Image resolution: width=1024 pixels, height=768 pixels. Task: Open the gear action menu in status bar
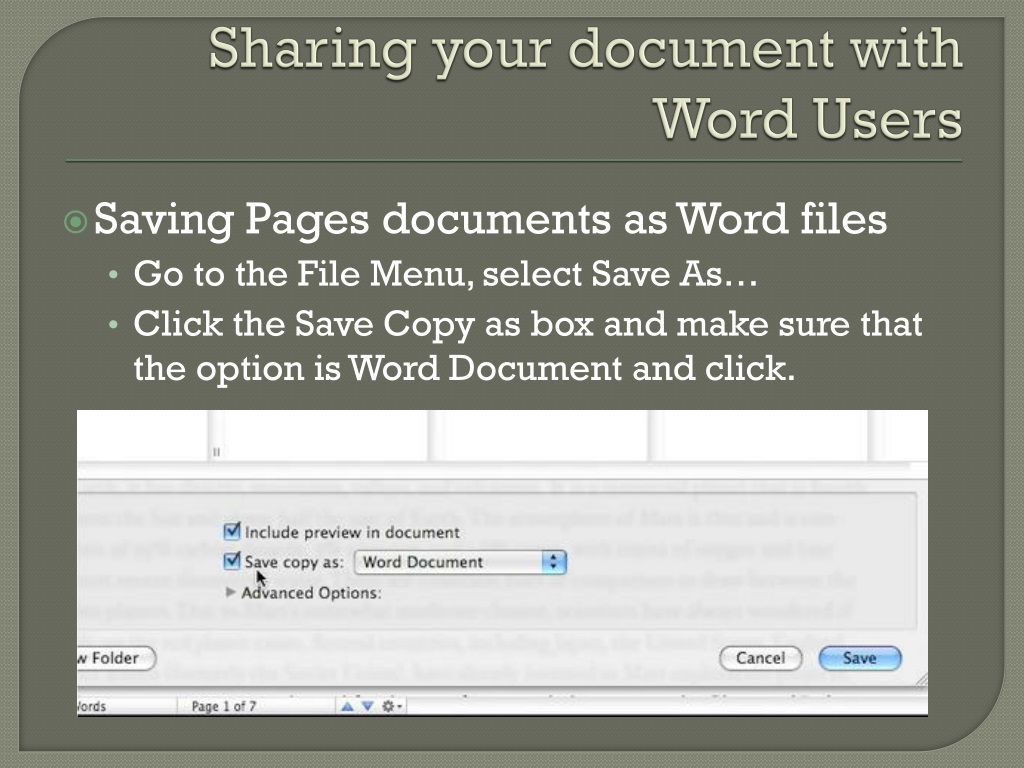392,706
